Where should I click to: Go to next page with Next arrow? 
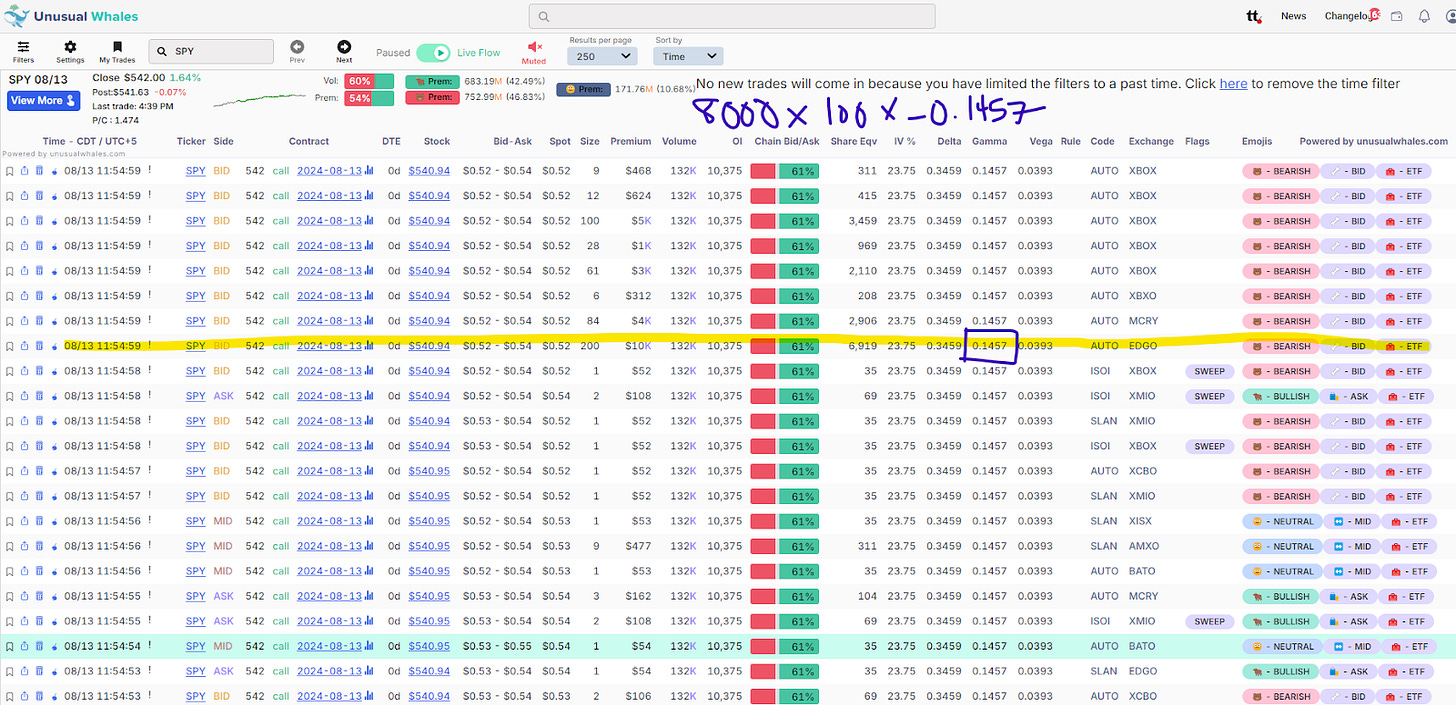pyautogui.click(x=344, y=47)
